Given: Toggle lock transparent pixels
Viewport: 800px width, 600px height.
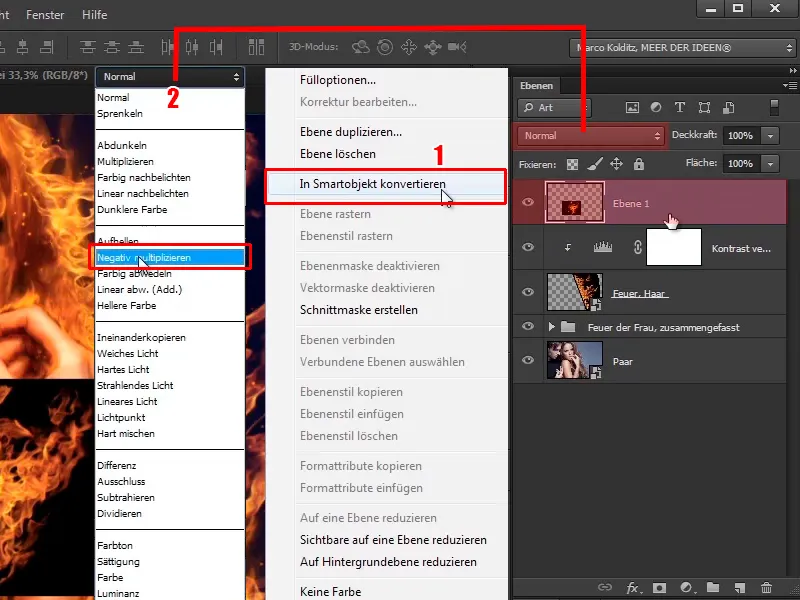Looking at the screenshot, I should 572,164.
